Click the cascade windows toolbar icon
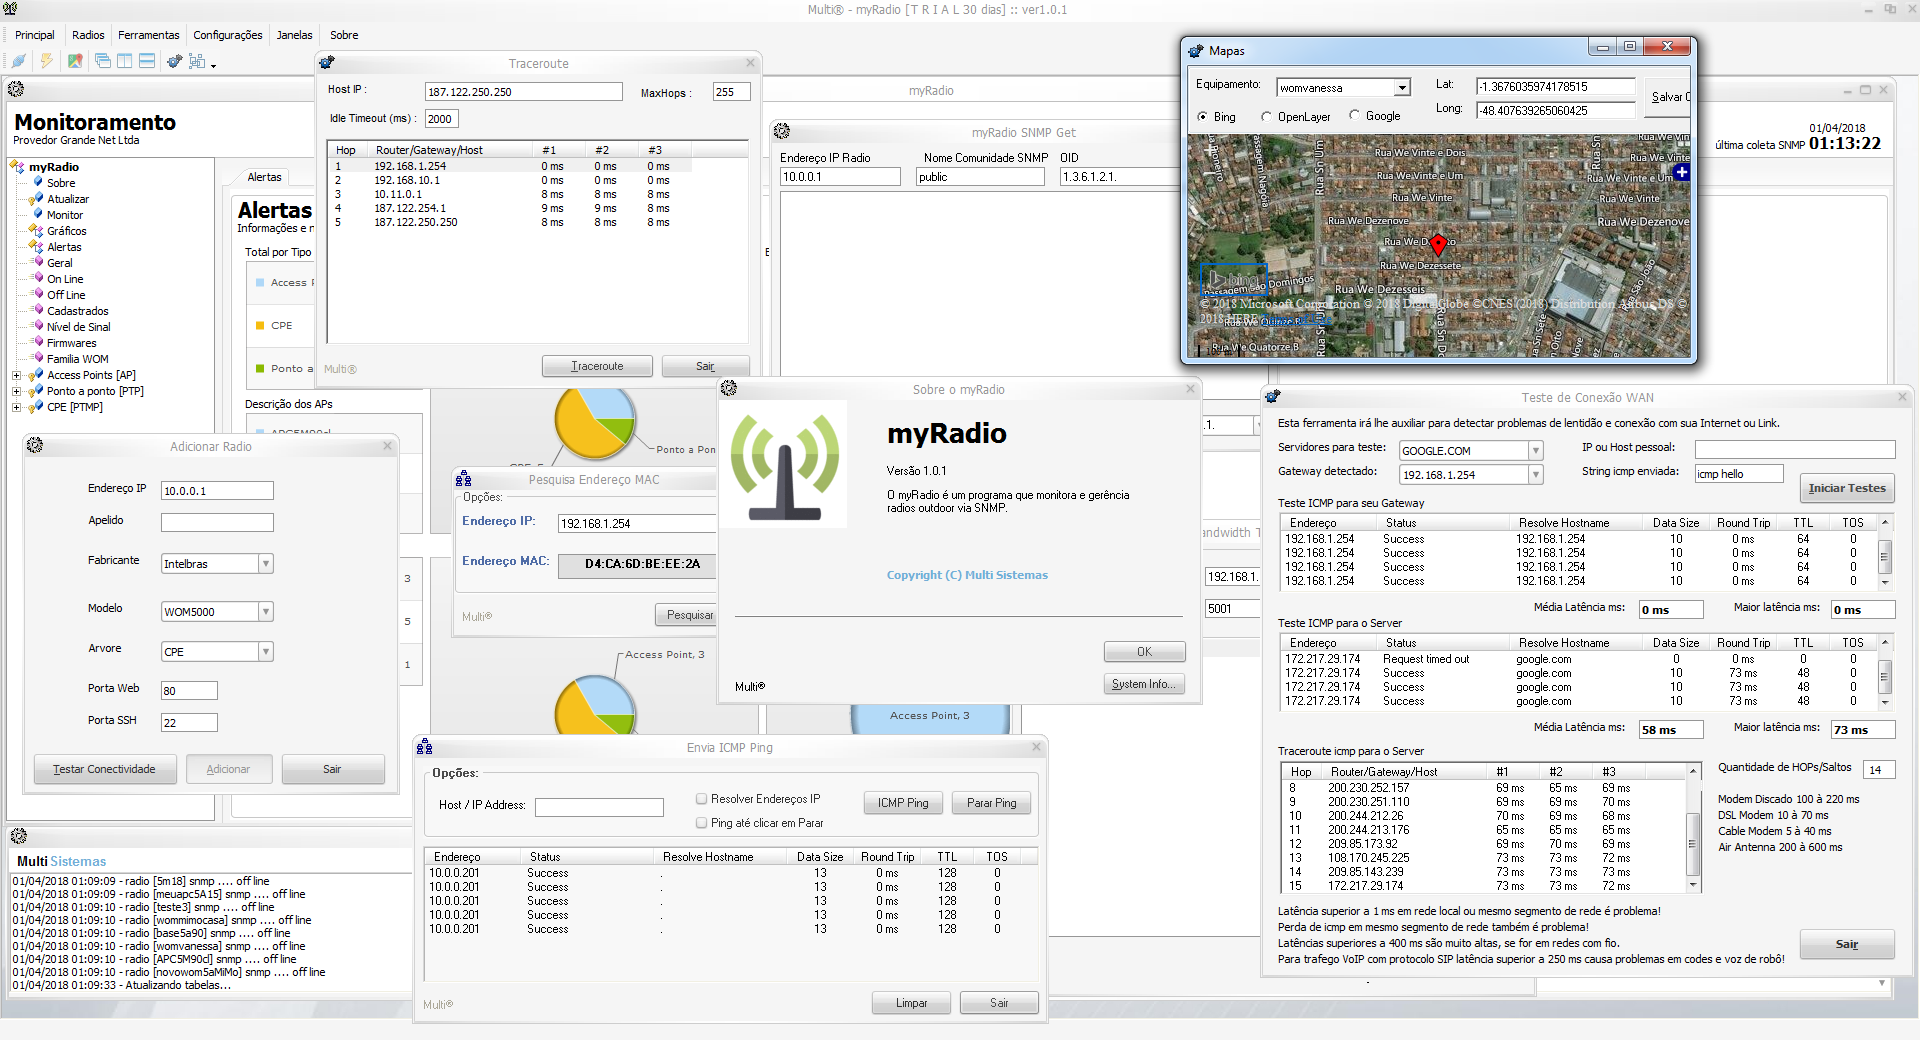Image resolution: width=1920 pixels, height=1040 pixels. pyautogui.click(x=102, y=61)
